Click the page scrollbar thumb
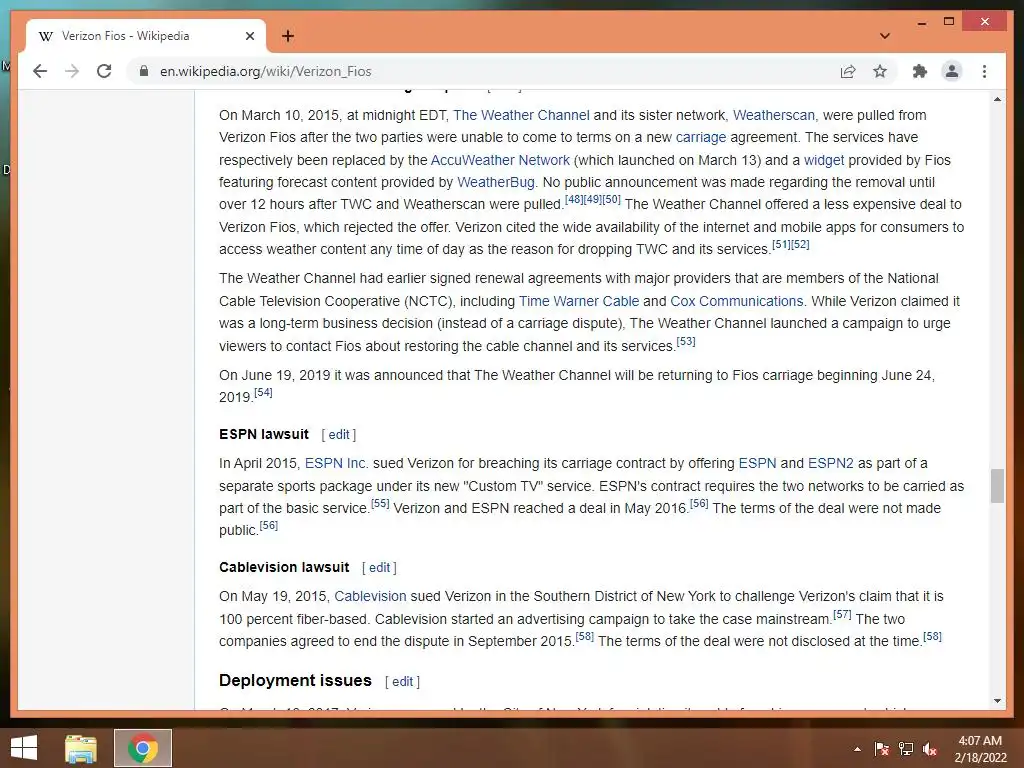This screenshot has width=1024, height=768. tap(997, 485)
